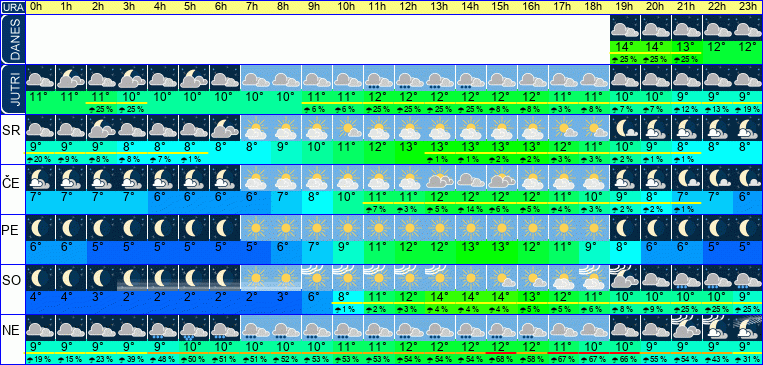
Task: Select the JUTRI day tab
Action: (x=12, y=89)
